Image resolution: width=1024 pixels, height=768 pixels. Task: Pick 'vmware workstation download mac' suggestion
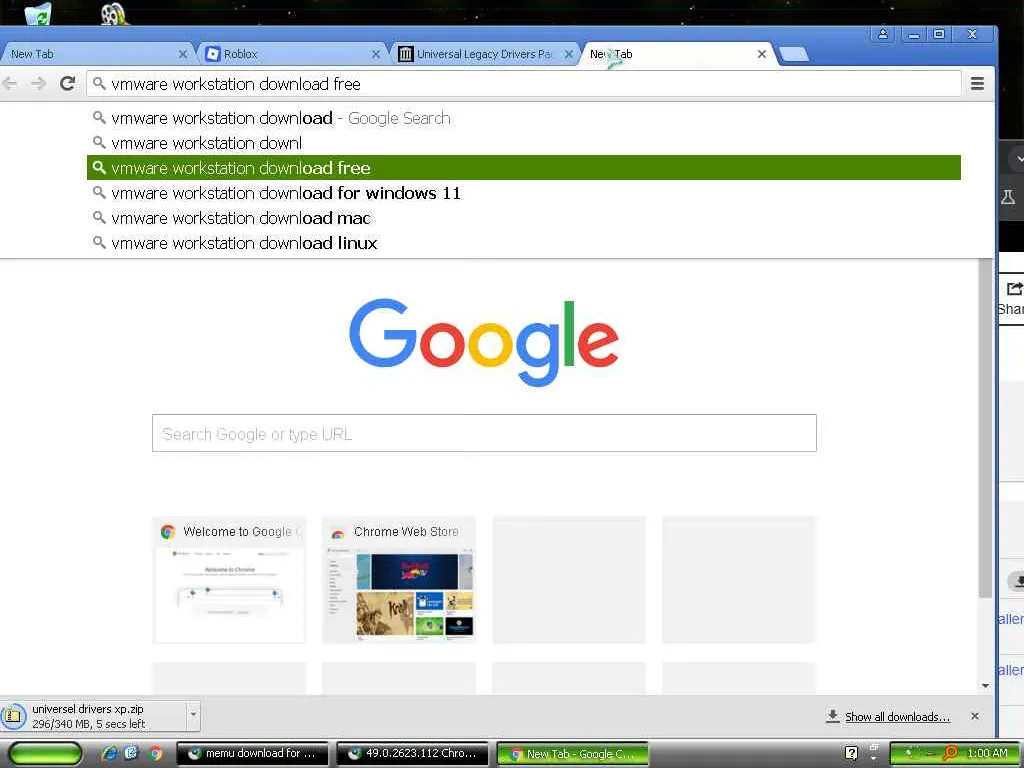(x=524, y=217)
